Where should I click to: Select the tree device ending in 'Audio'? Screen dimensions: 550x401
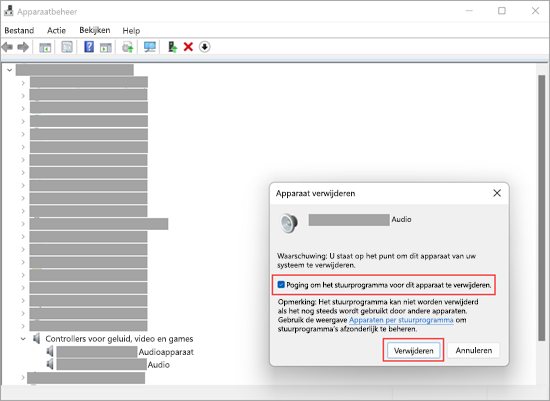(113, 365)
